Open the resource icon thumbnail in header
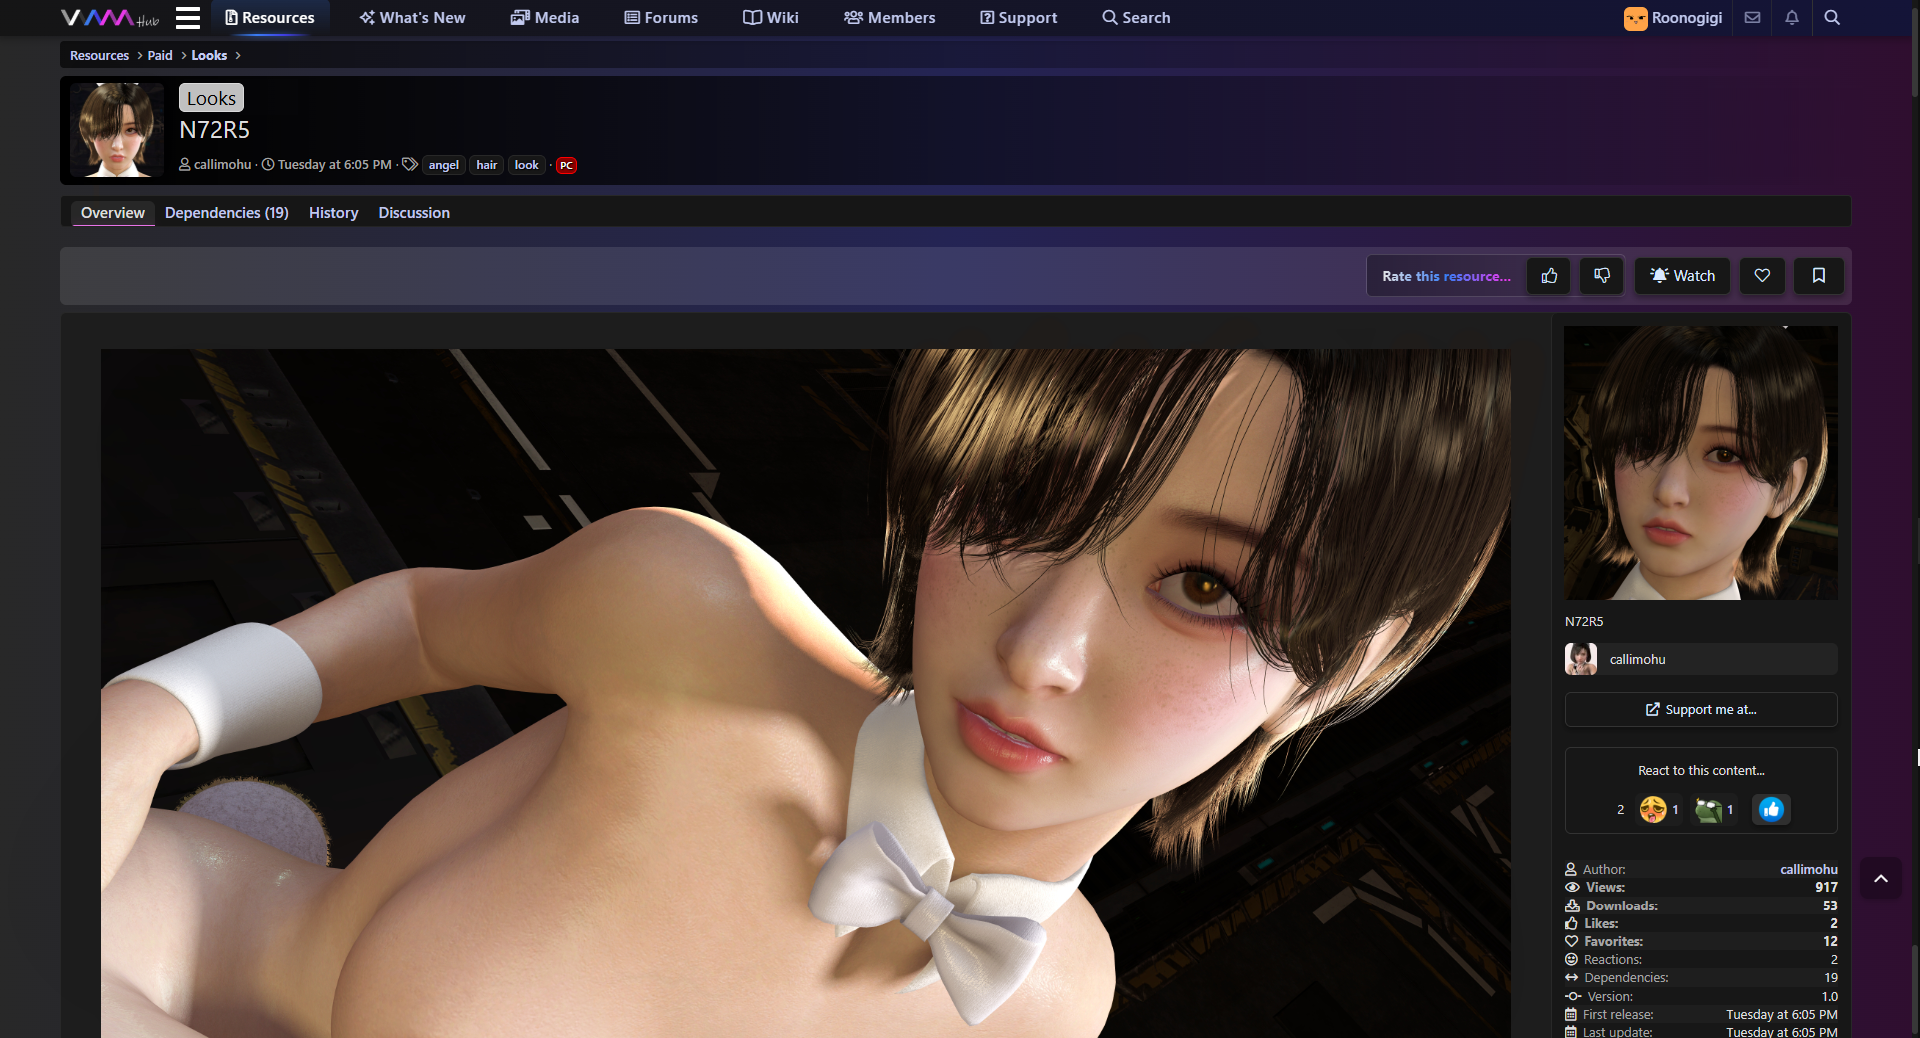Viewport: 1920px width, 1038px height. point(117,130)
